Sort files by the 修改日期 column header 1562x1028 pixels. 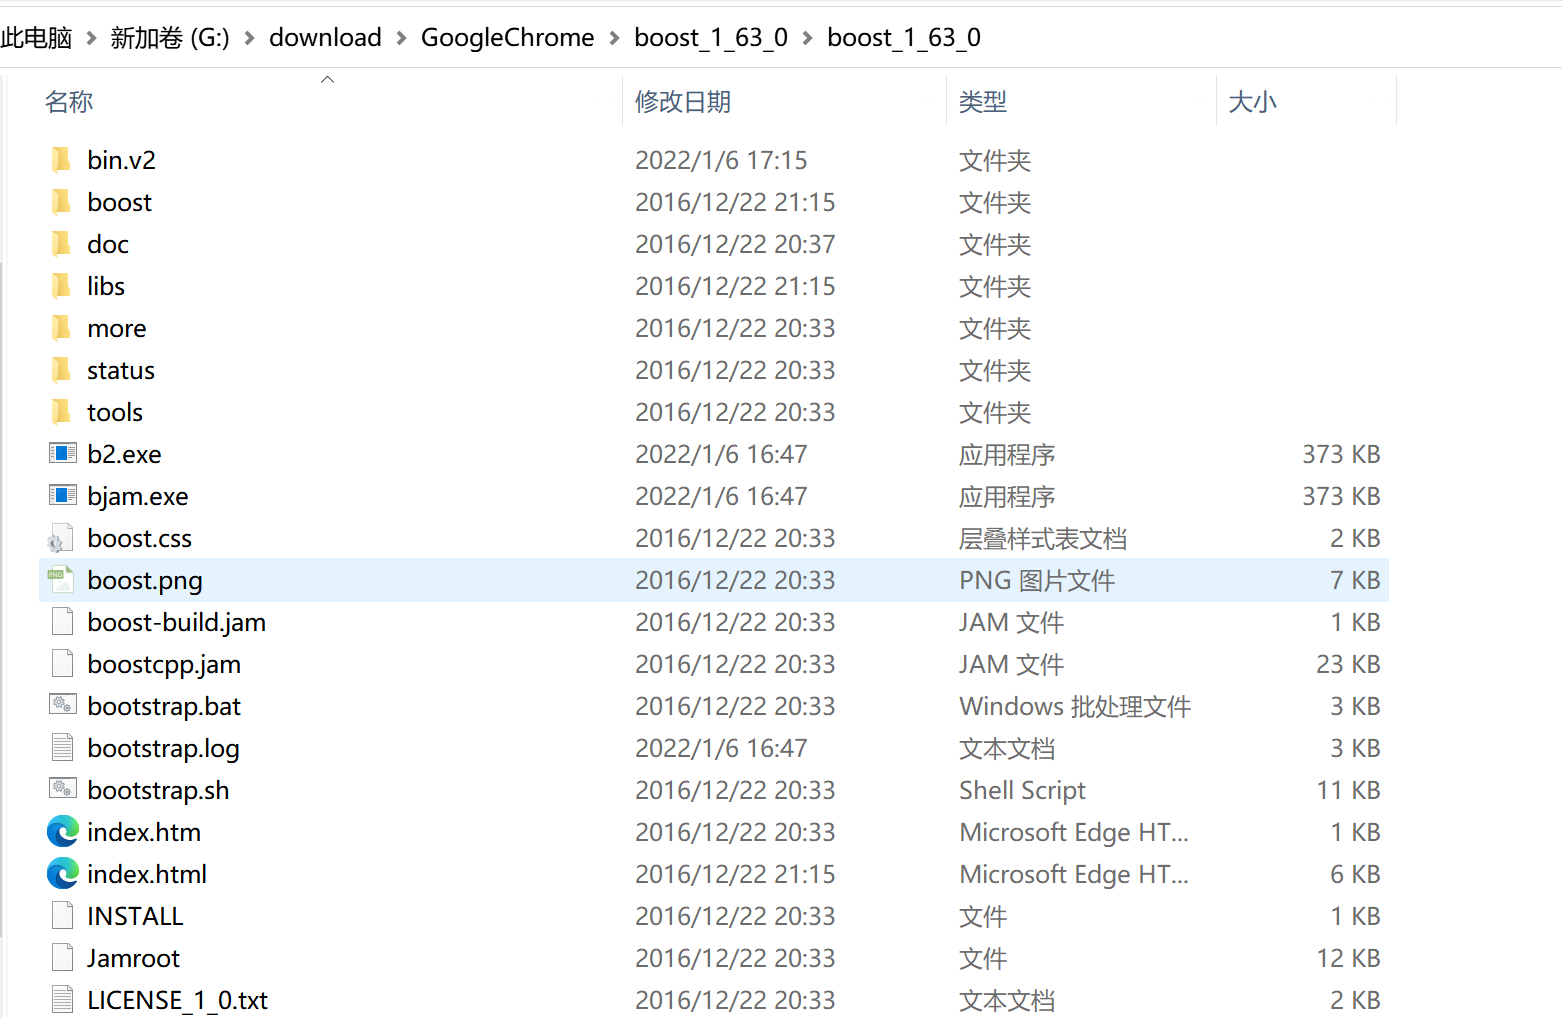(683, 101)
